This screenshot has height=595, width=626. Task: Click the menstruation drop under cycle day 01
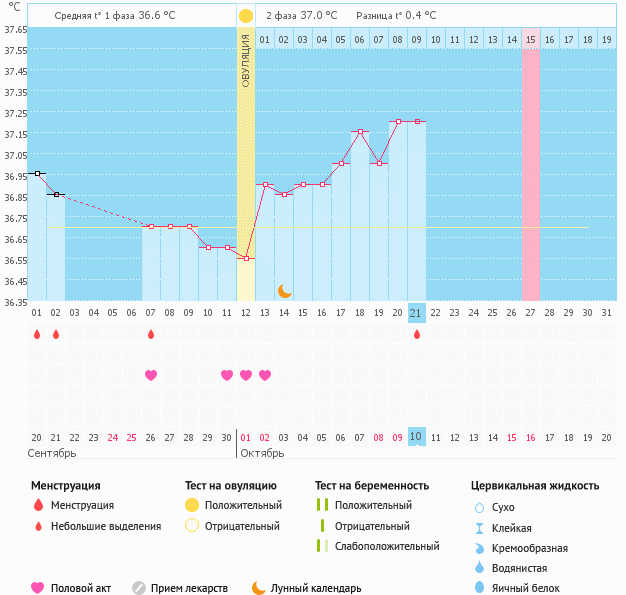coord(37,334)
